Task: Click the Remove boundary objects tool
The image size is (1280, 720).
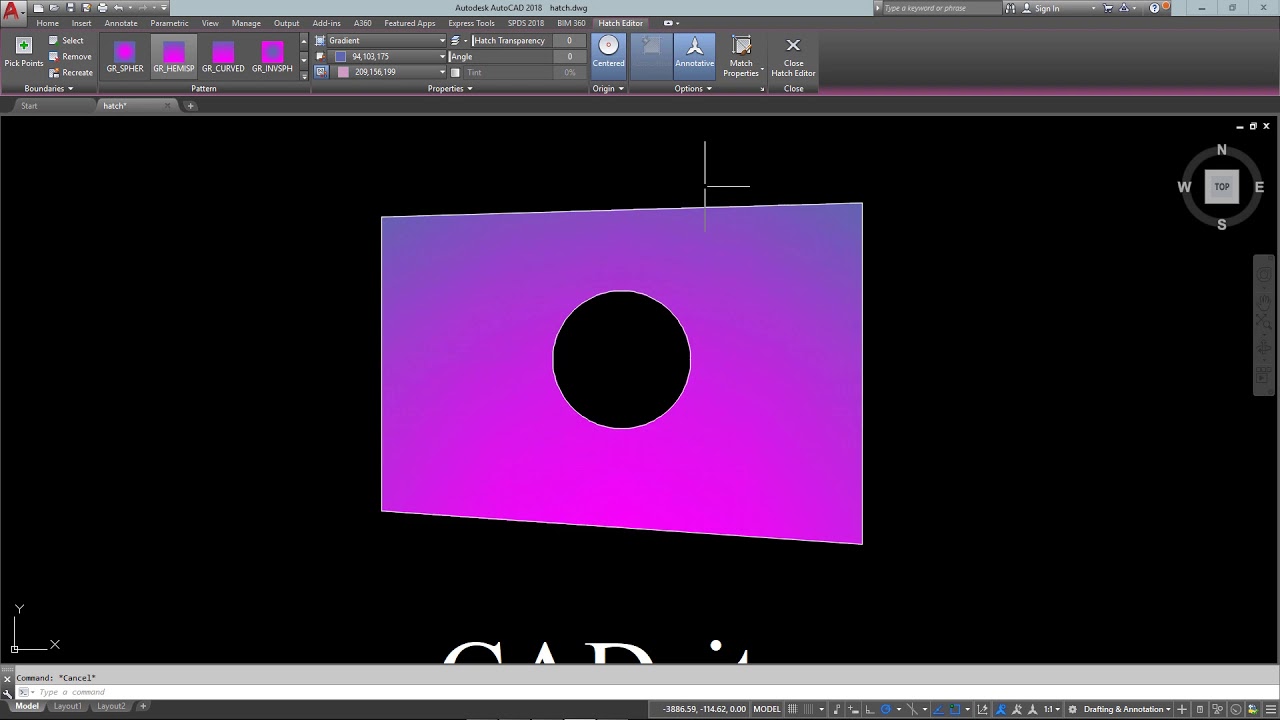Action: click(69, 57)
